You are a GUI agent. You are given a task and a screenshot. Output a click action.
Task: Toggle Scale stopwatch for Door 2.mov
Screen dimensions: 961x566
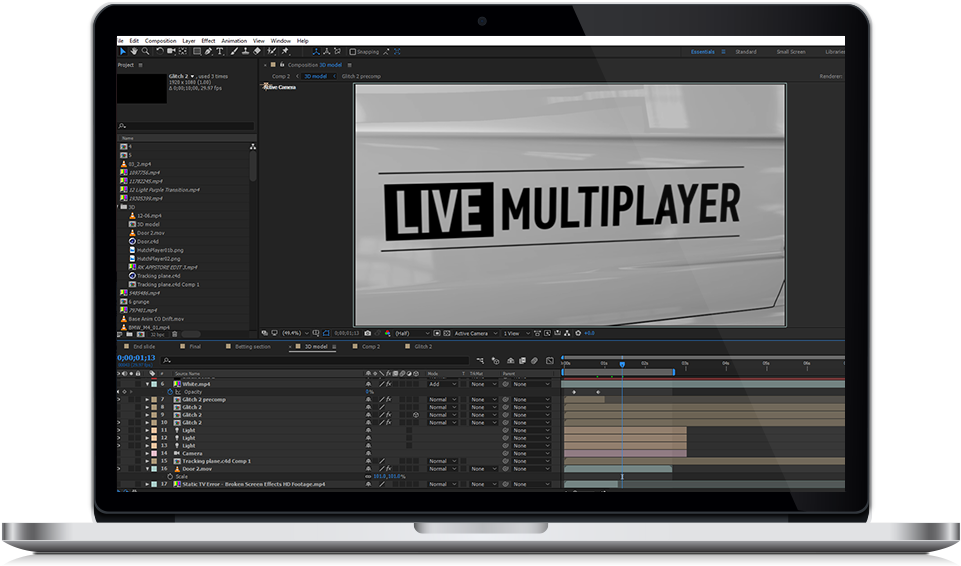170,476
